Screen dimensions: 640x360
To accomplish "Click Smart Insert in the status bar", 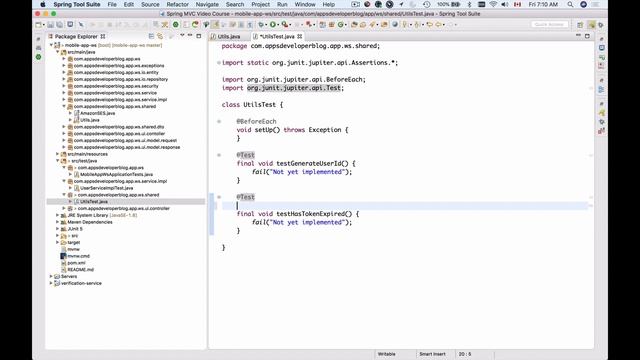I will [432, 354].
